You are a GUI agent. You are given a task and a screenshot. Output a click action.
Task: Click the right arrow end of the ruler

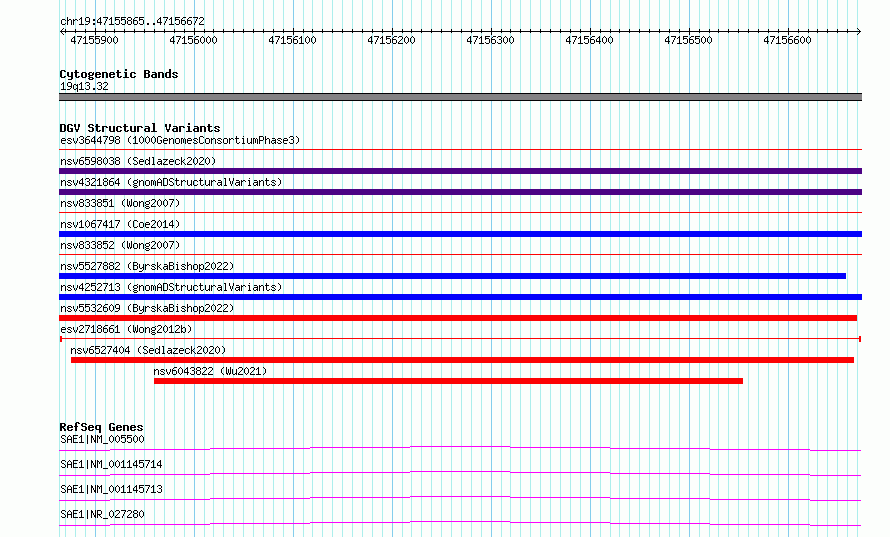(859, 32)
